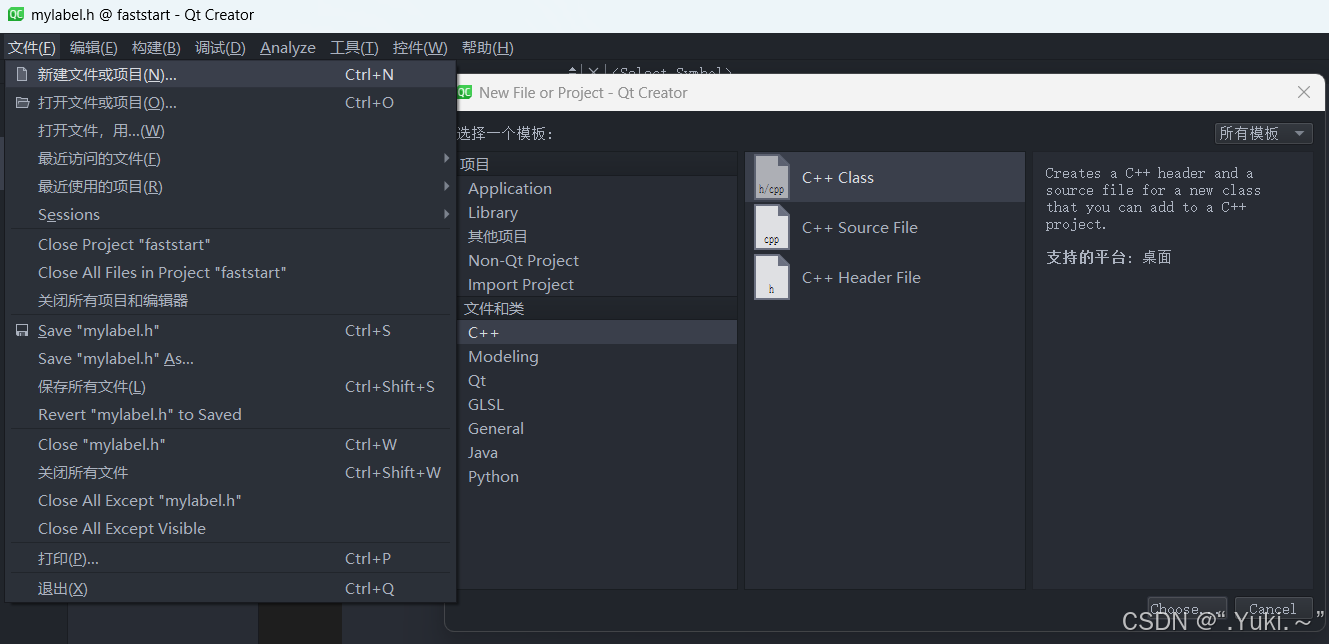
Task: Expand 最近访问的文件 submenu arrow
Action: 446,158
